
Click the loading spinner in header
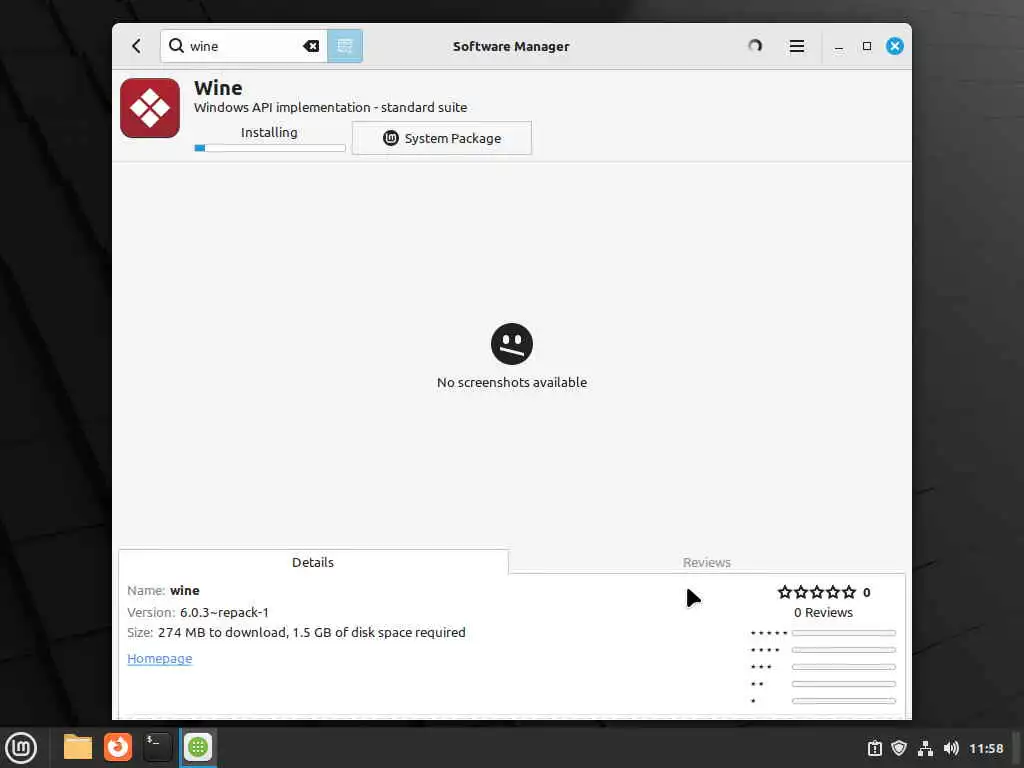point(755,46)
